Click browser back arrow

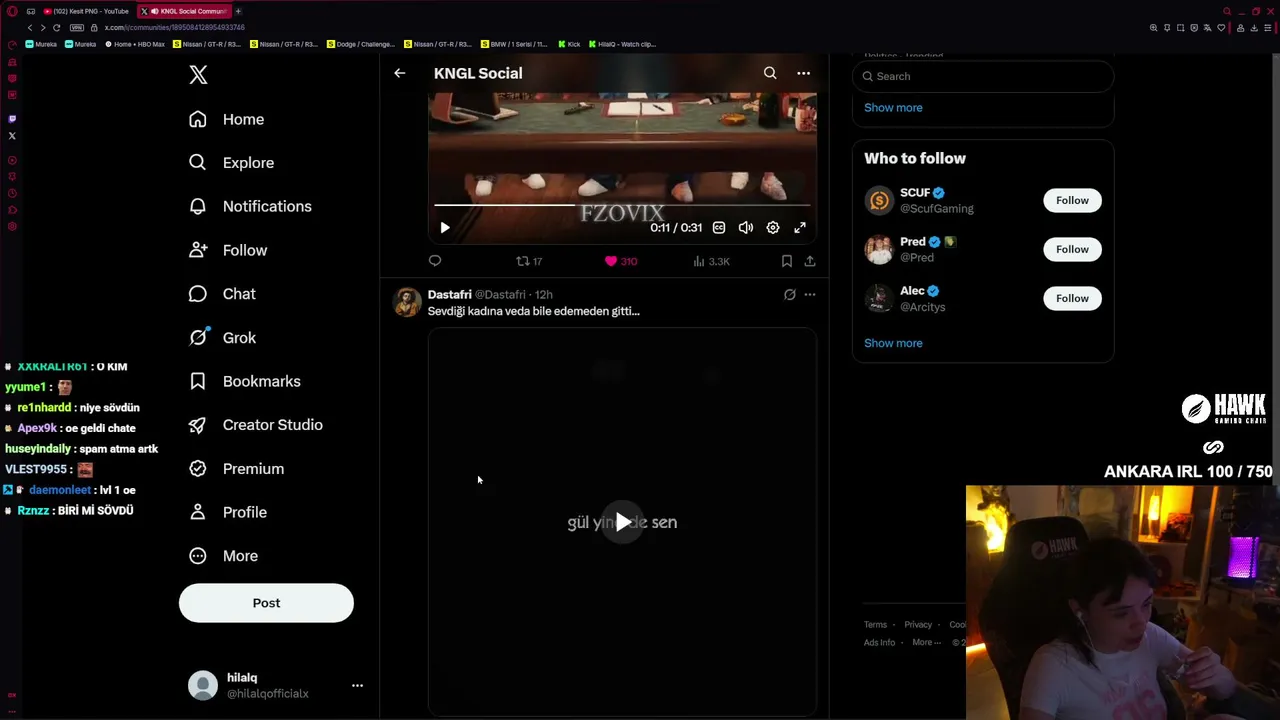point(30,28)
